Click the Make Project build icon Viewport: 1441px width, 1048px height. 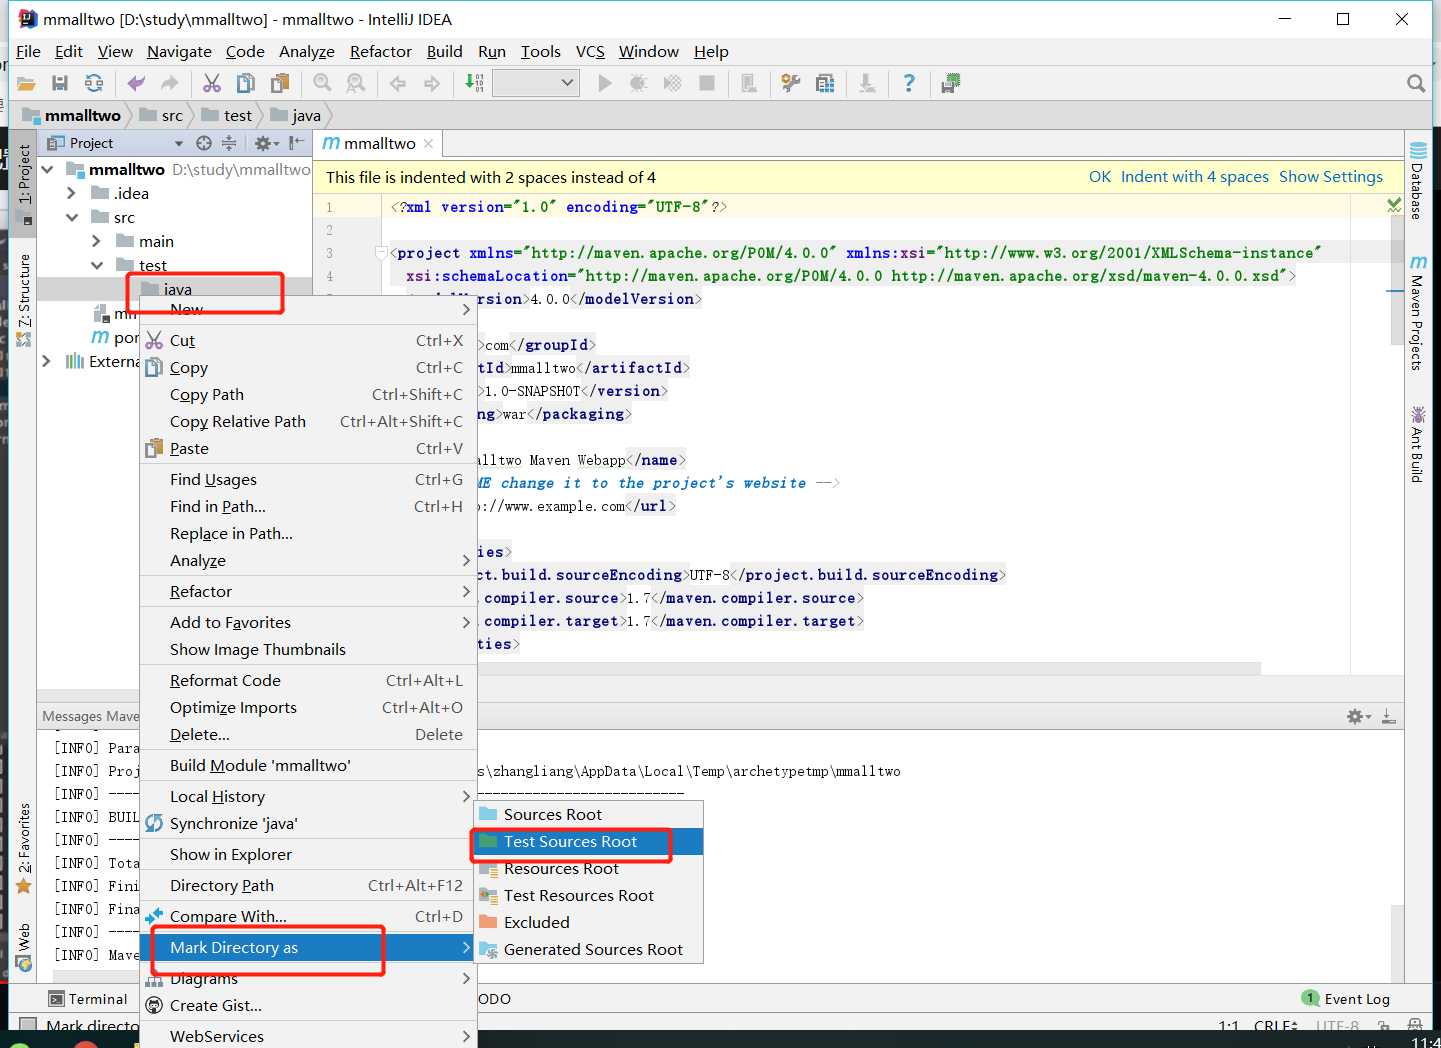pos(475,84)
